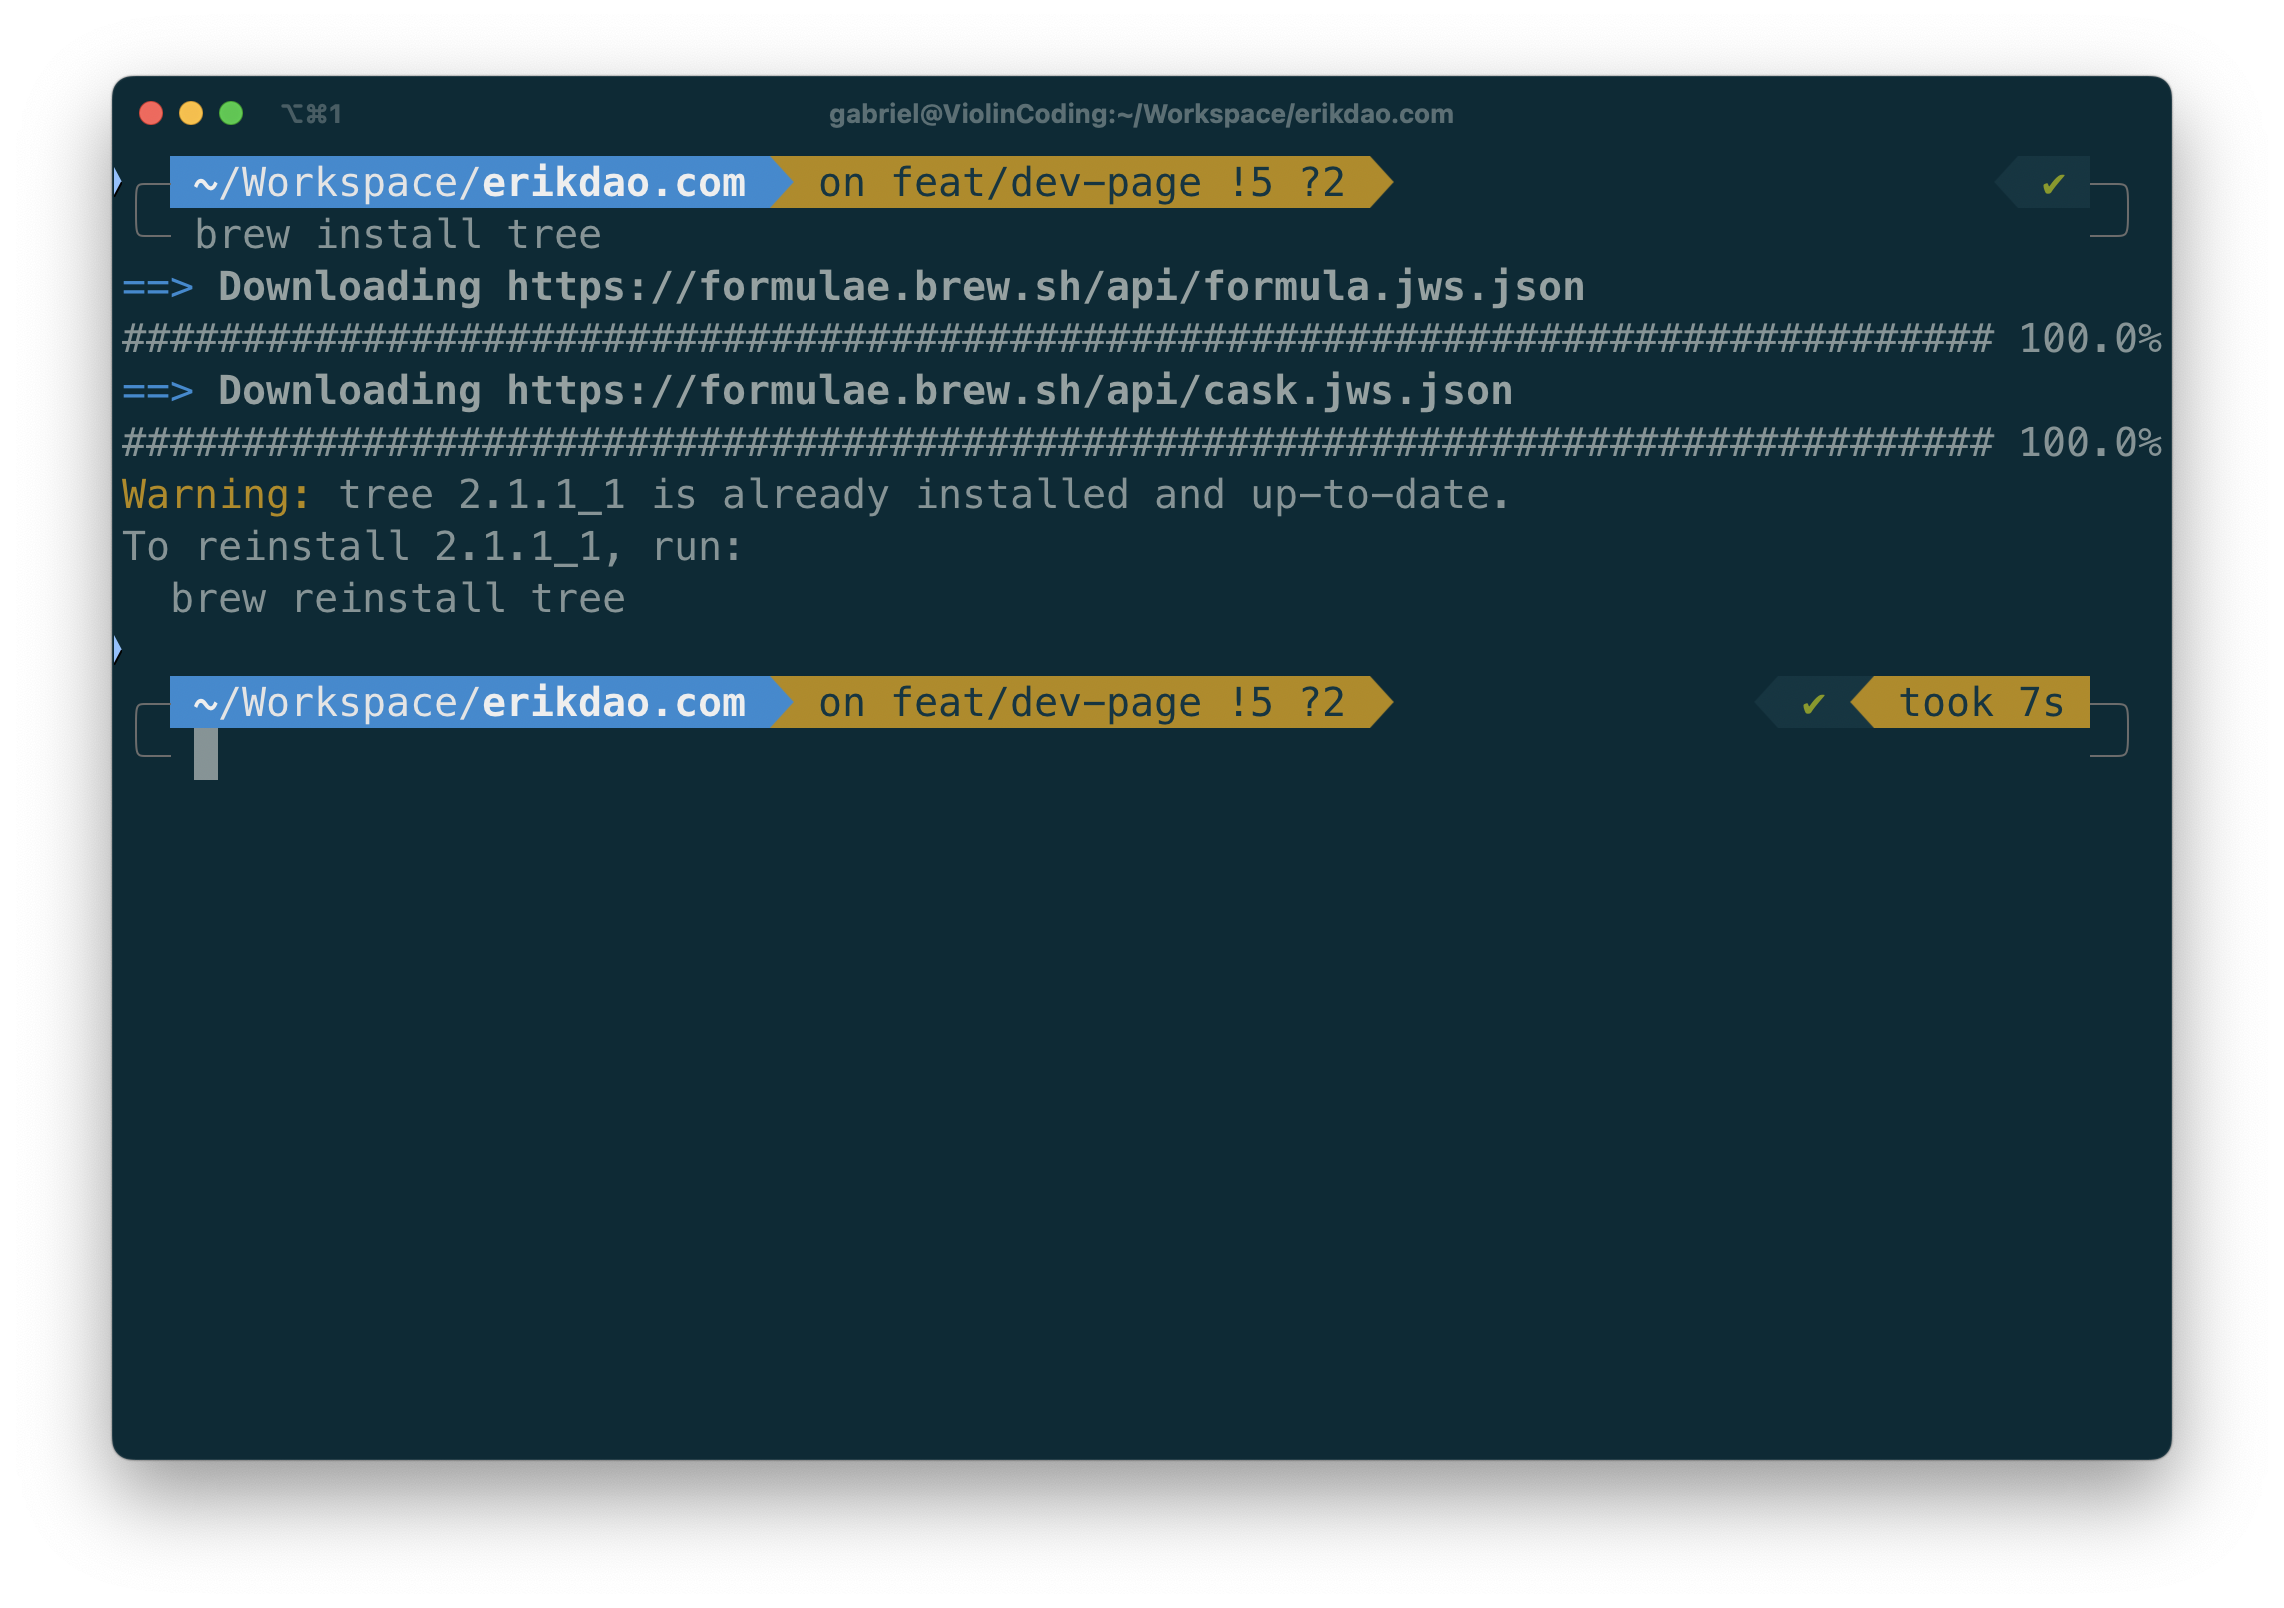Click the red close window button
Image resolution: width=2284 pixels, height=1608 pixels.
pos(151,114)
